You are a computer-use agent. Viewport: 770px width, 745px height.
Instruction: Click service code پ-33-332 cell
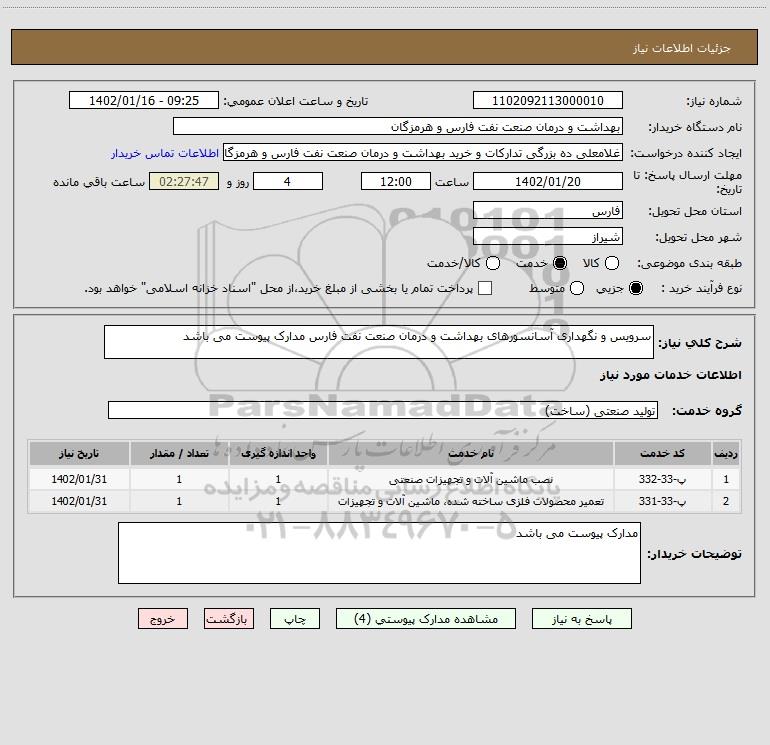point(662,479)
